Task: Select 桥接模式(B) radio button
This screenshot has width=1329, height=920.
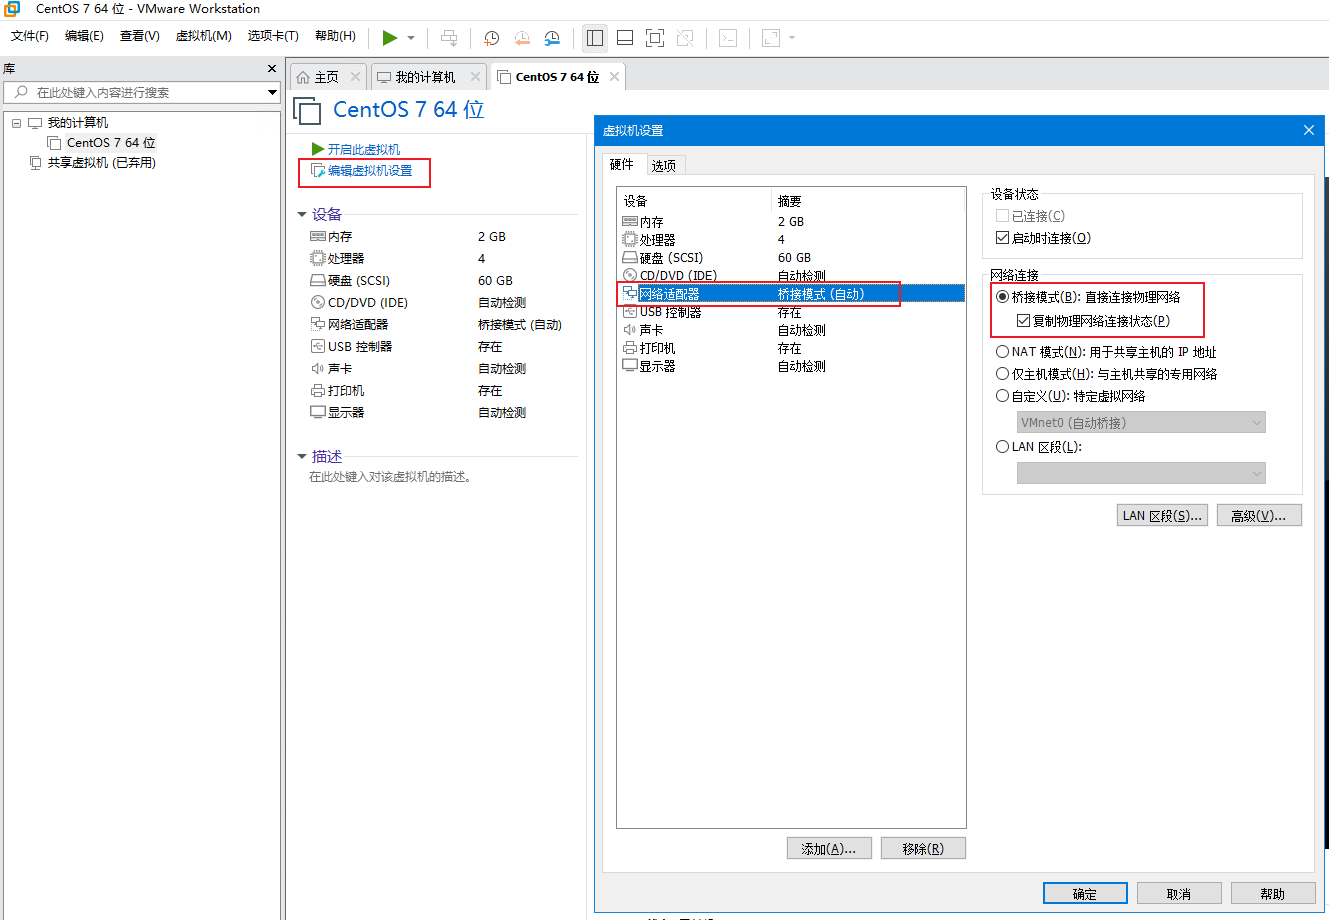Action: point(1002,297)
